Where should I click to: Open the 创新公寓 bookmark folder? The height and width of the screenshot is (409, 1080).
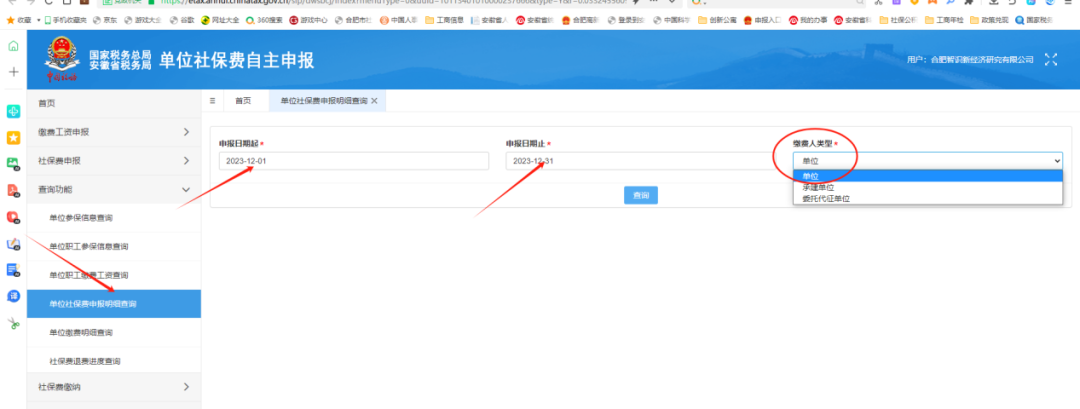coord(716,20)
